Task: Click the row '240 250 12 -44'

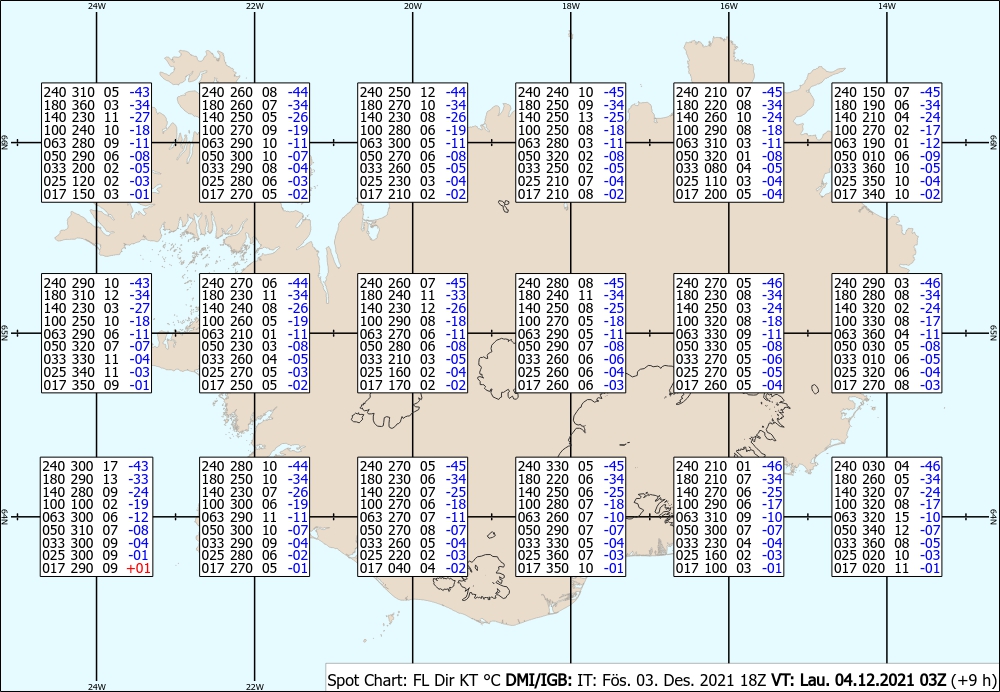Action: click(413, 92)
